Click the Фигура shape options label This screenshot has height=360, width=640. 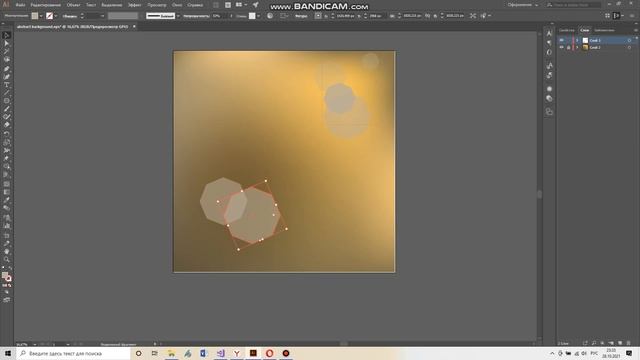point(301,16)
